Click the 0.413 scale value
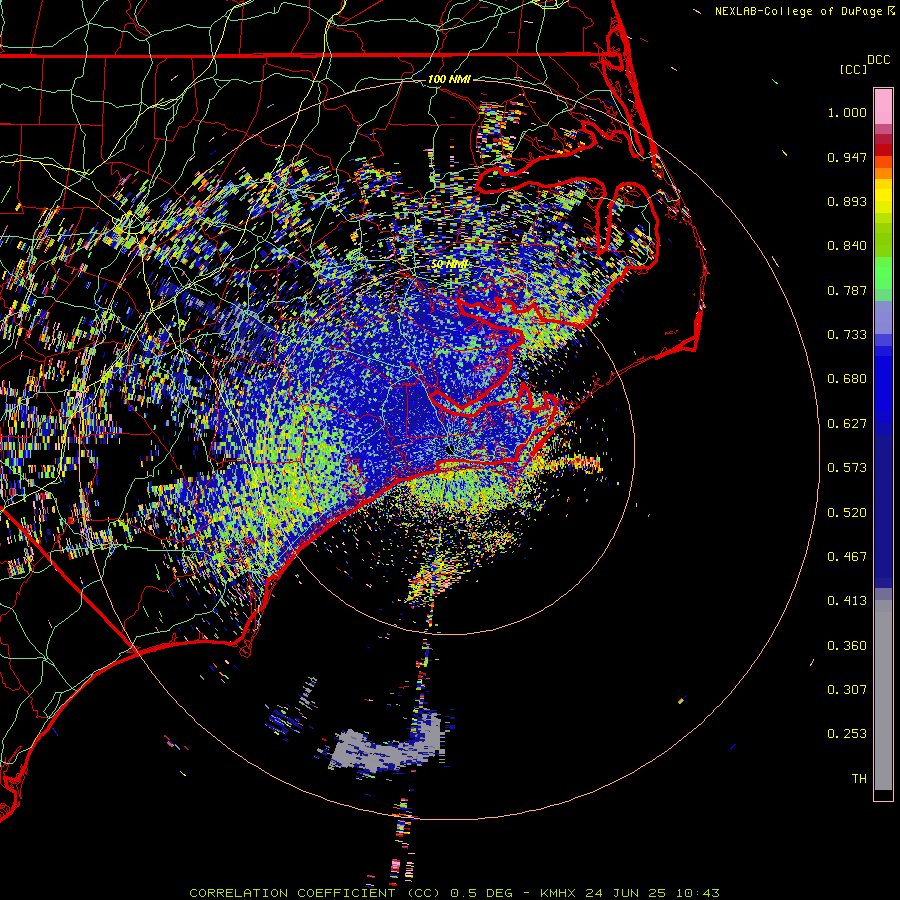This screenshot has height=900, width=900. pos(847,601)
